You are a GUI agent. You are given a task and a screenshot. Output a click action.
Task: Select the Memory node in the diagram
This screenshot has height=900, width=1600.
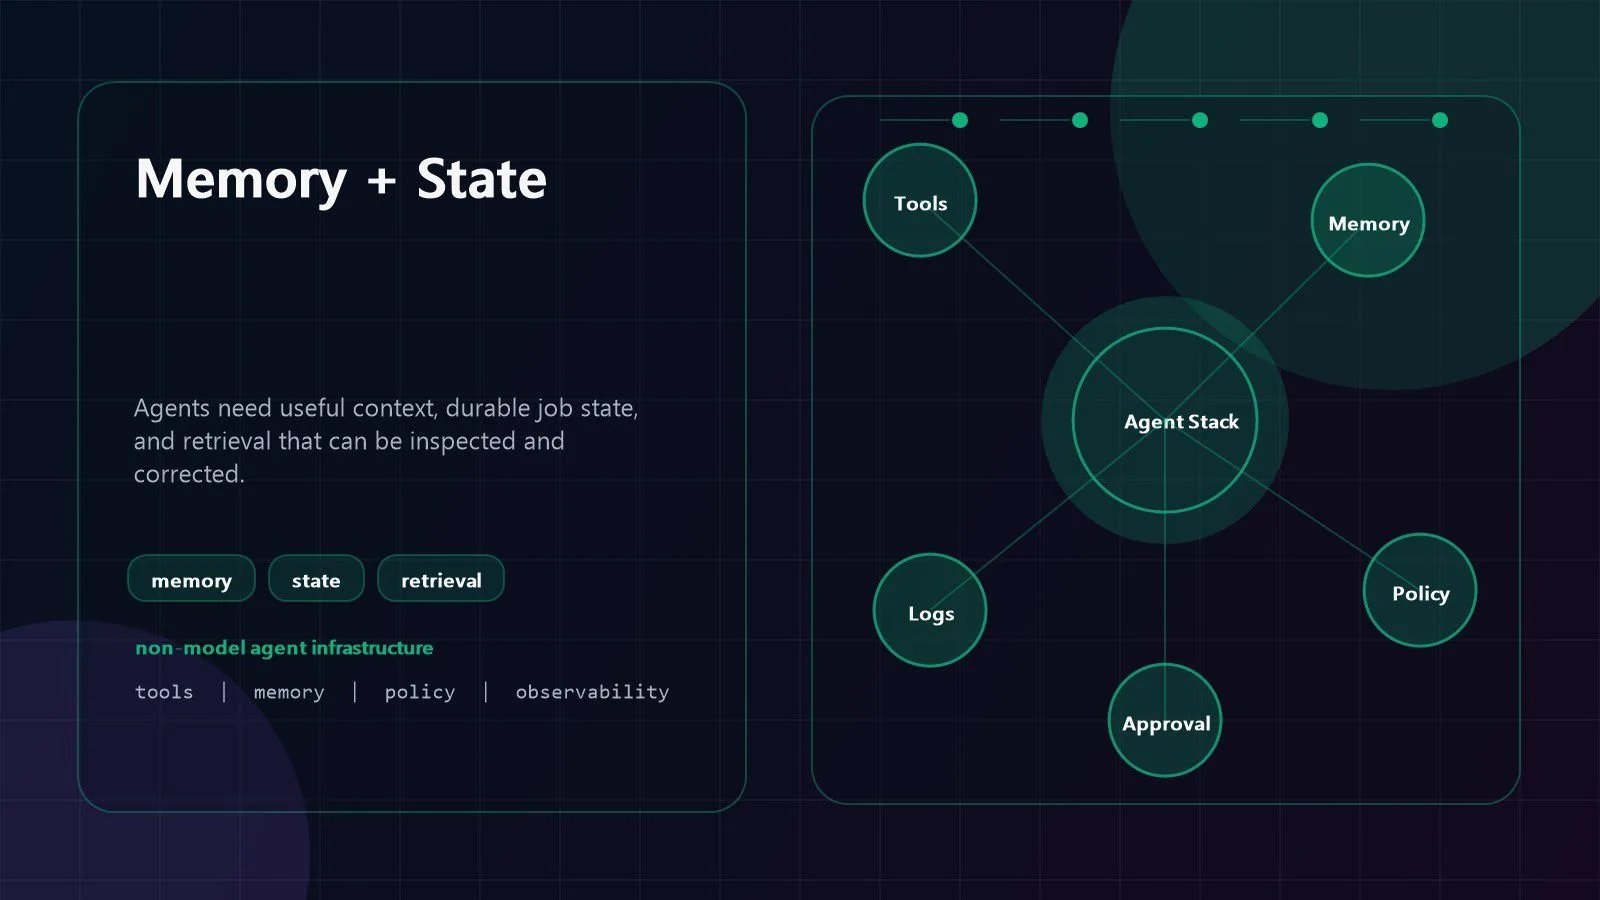pos(1368,220)
